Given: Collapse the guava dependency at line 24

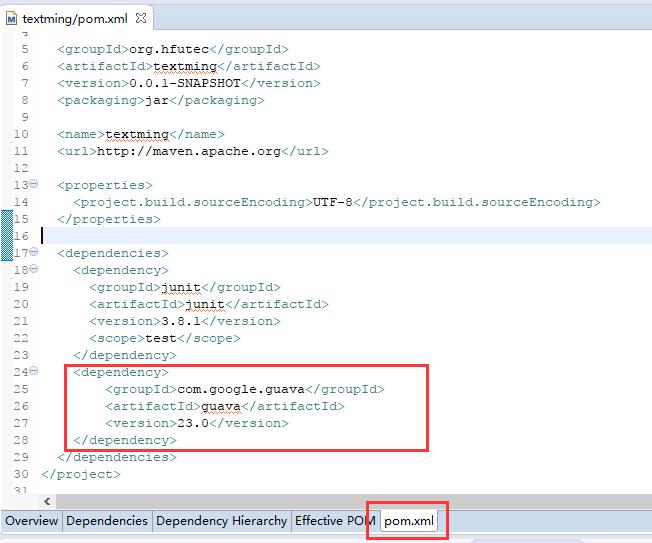Looking at the screenshot, I should pos(34,370).
